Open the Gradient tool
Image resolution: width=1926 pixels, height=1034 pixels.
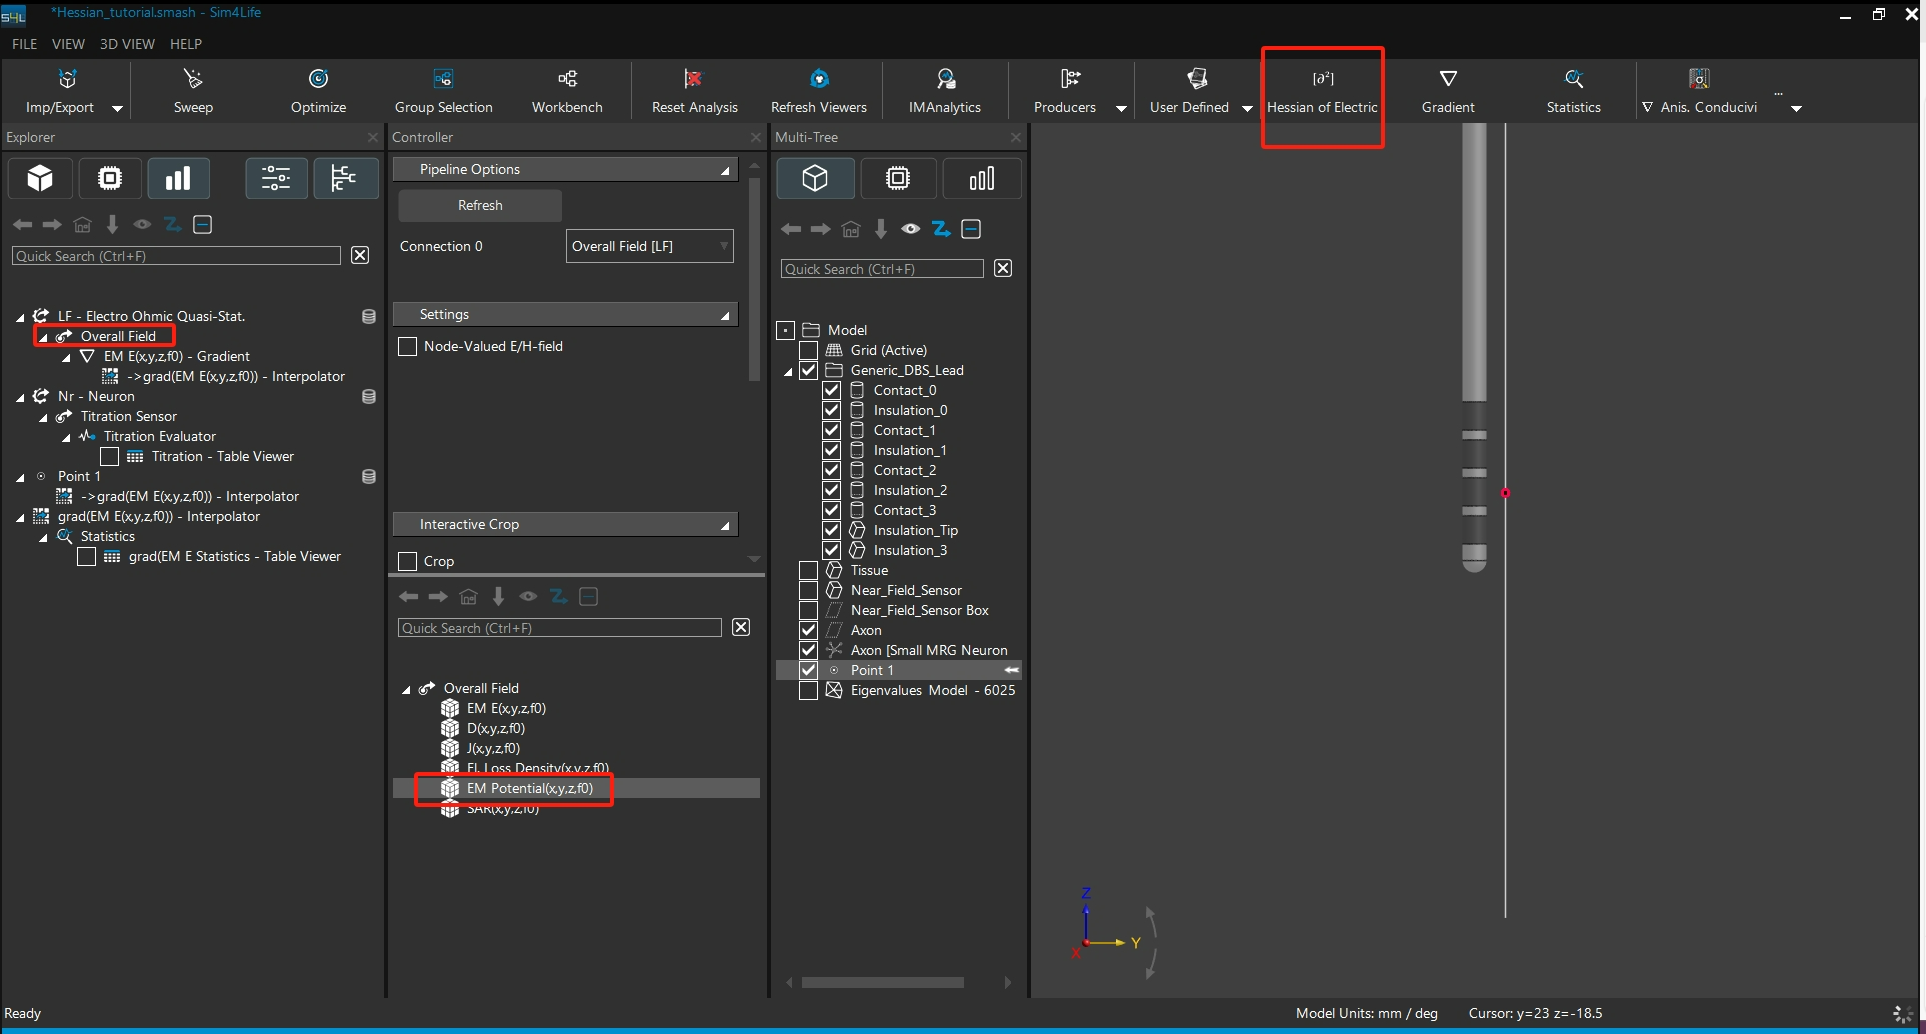point(1447,80)
